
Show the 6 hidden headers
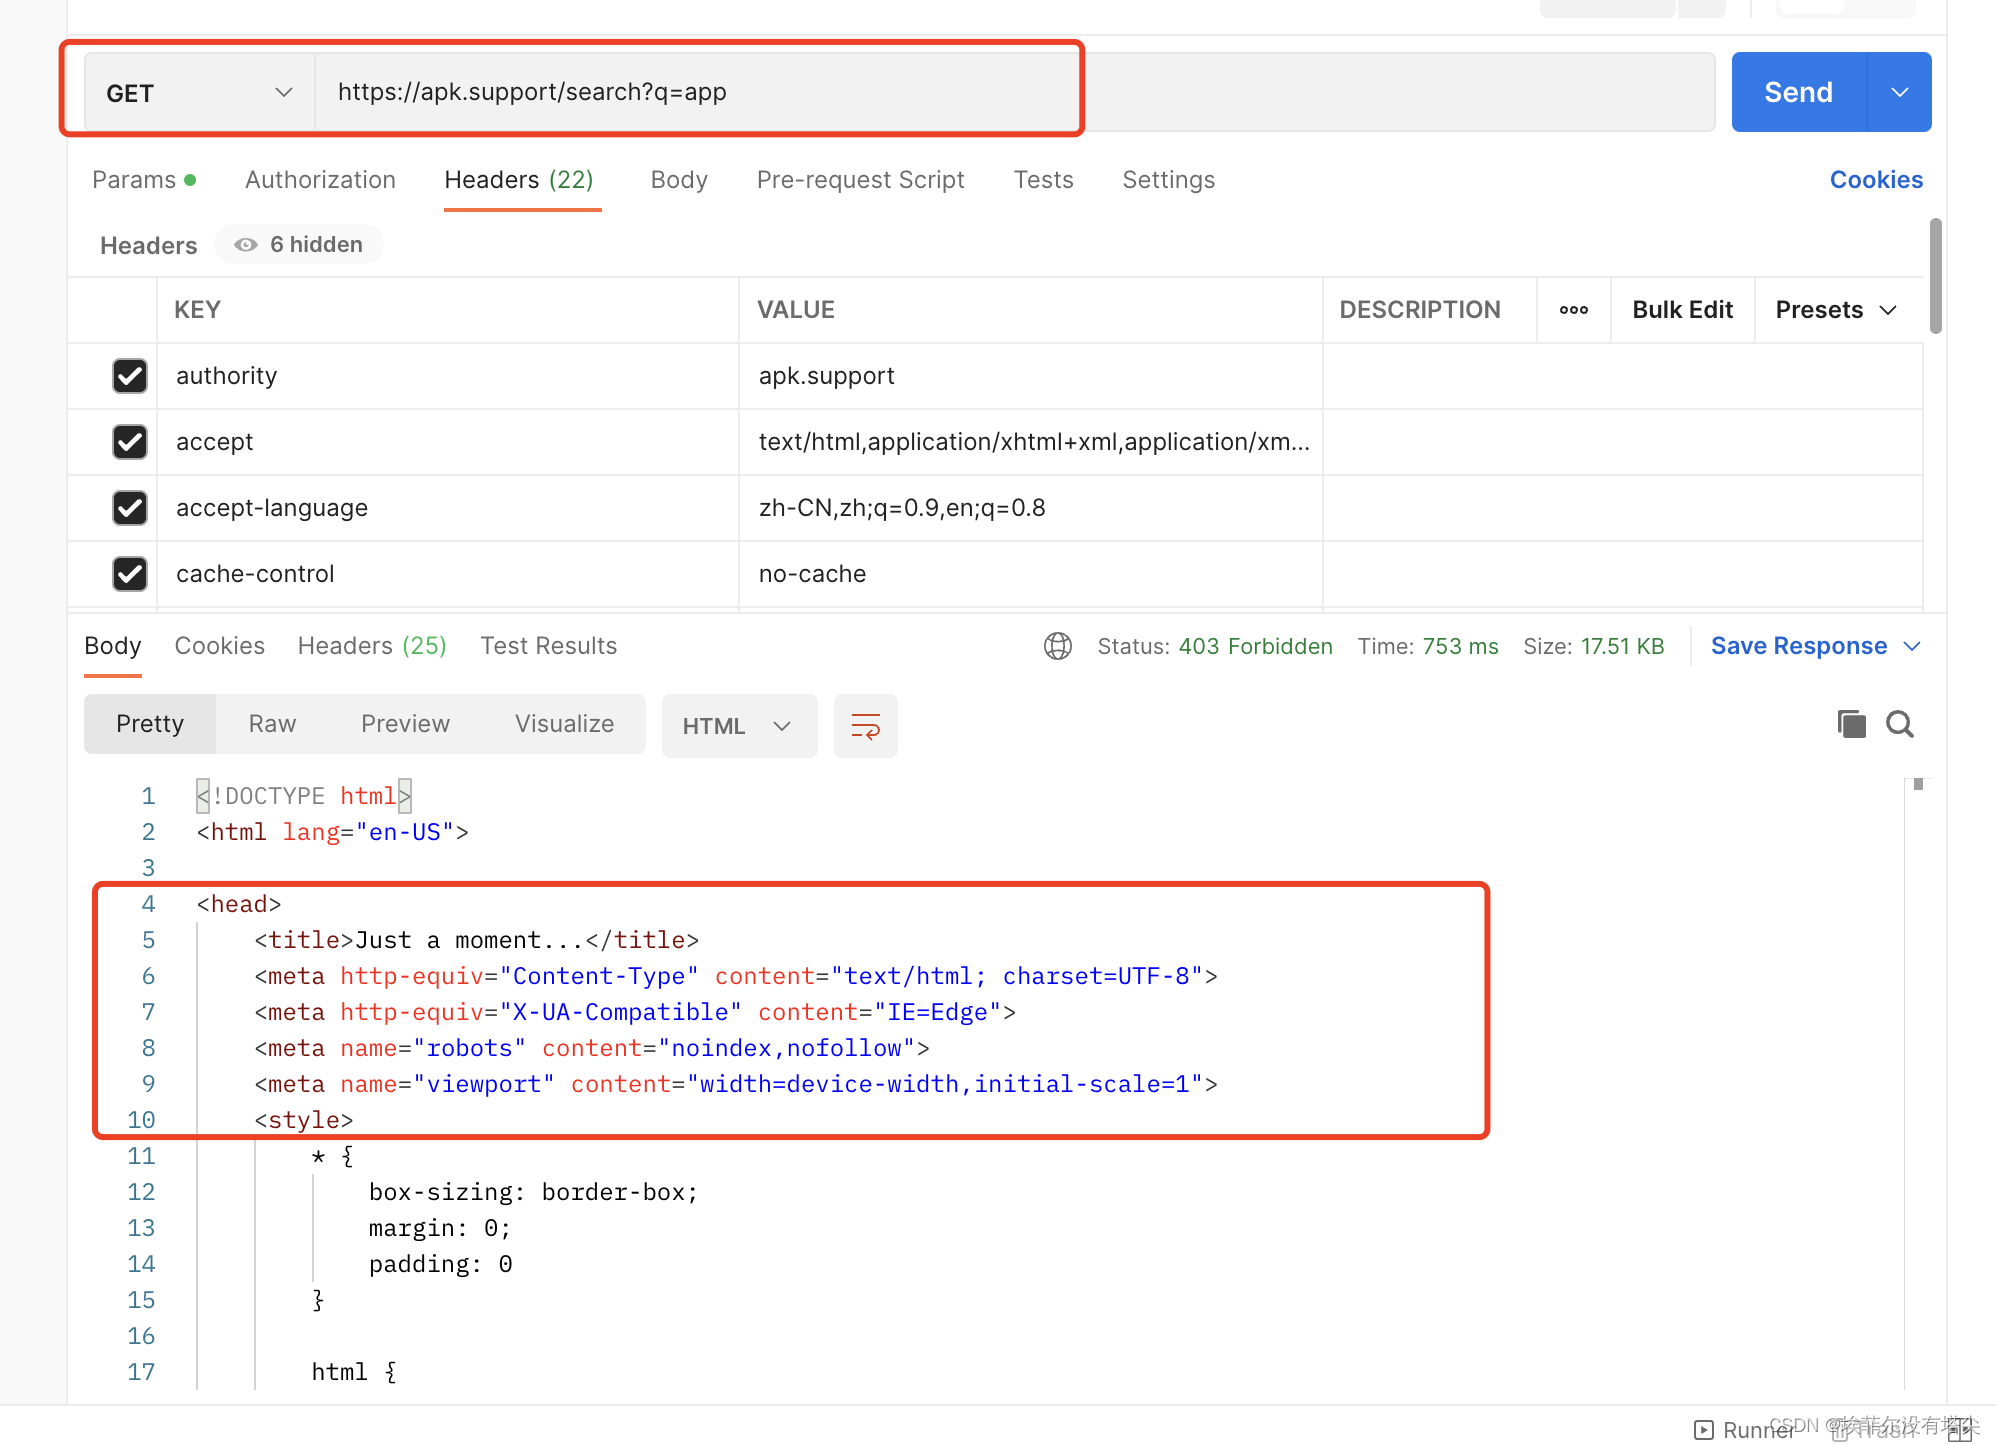pos(299,245)
